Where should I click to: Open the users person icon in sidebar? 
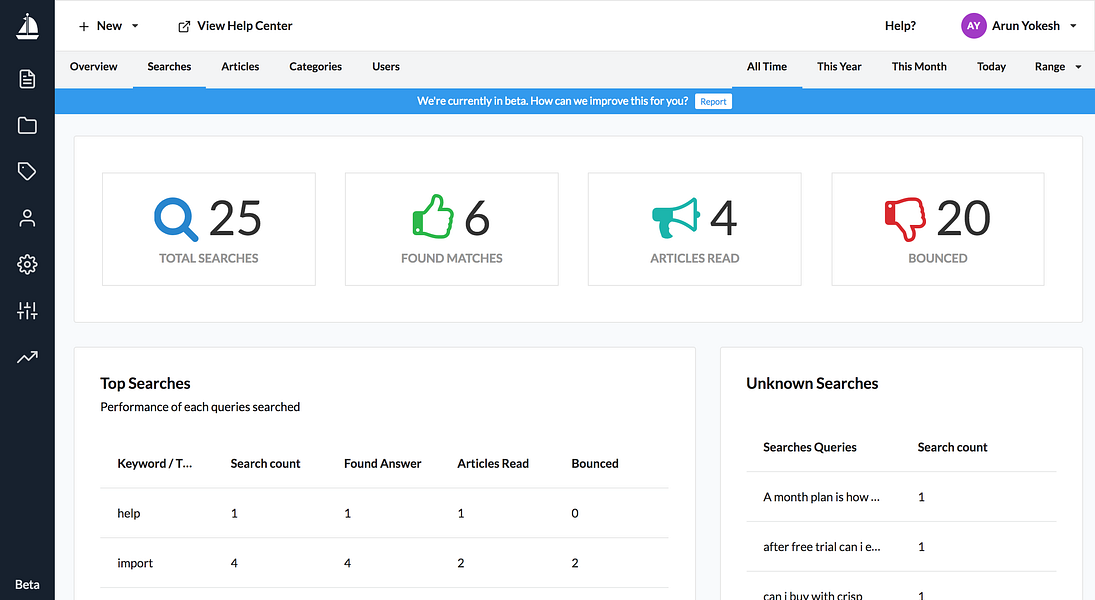coord(27,218)
